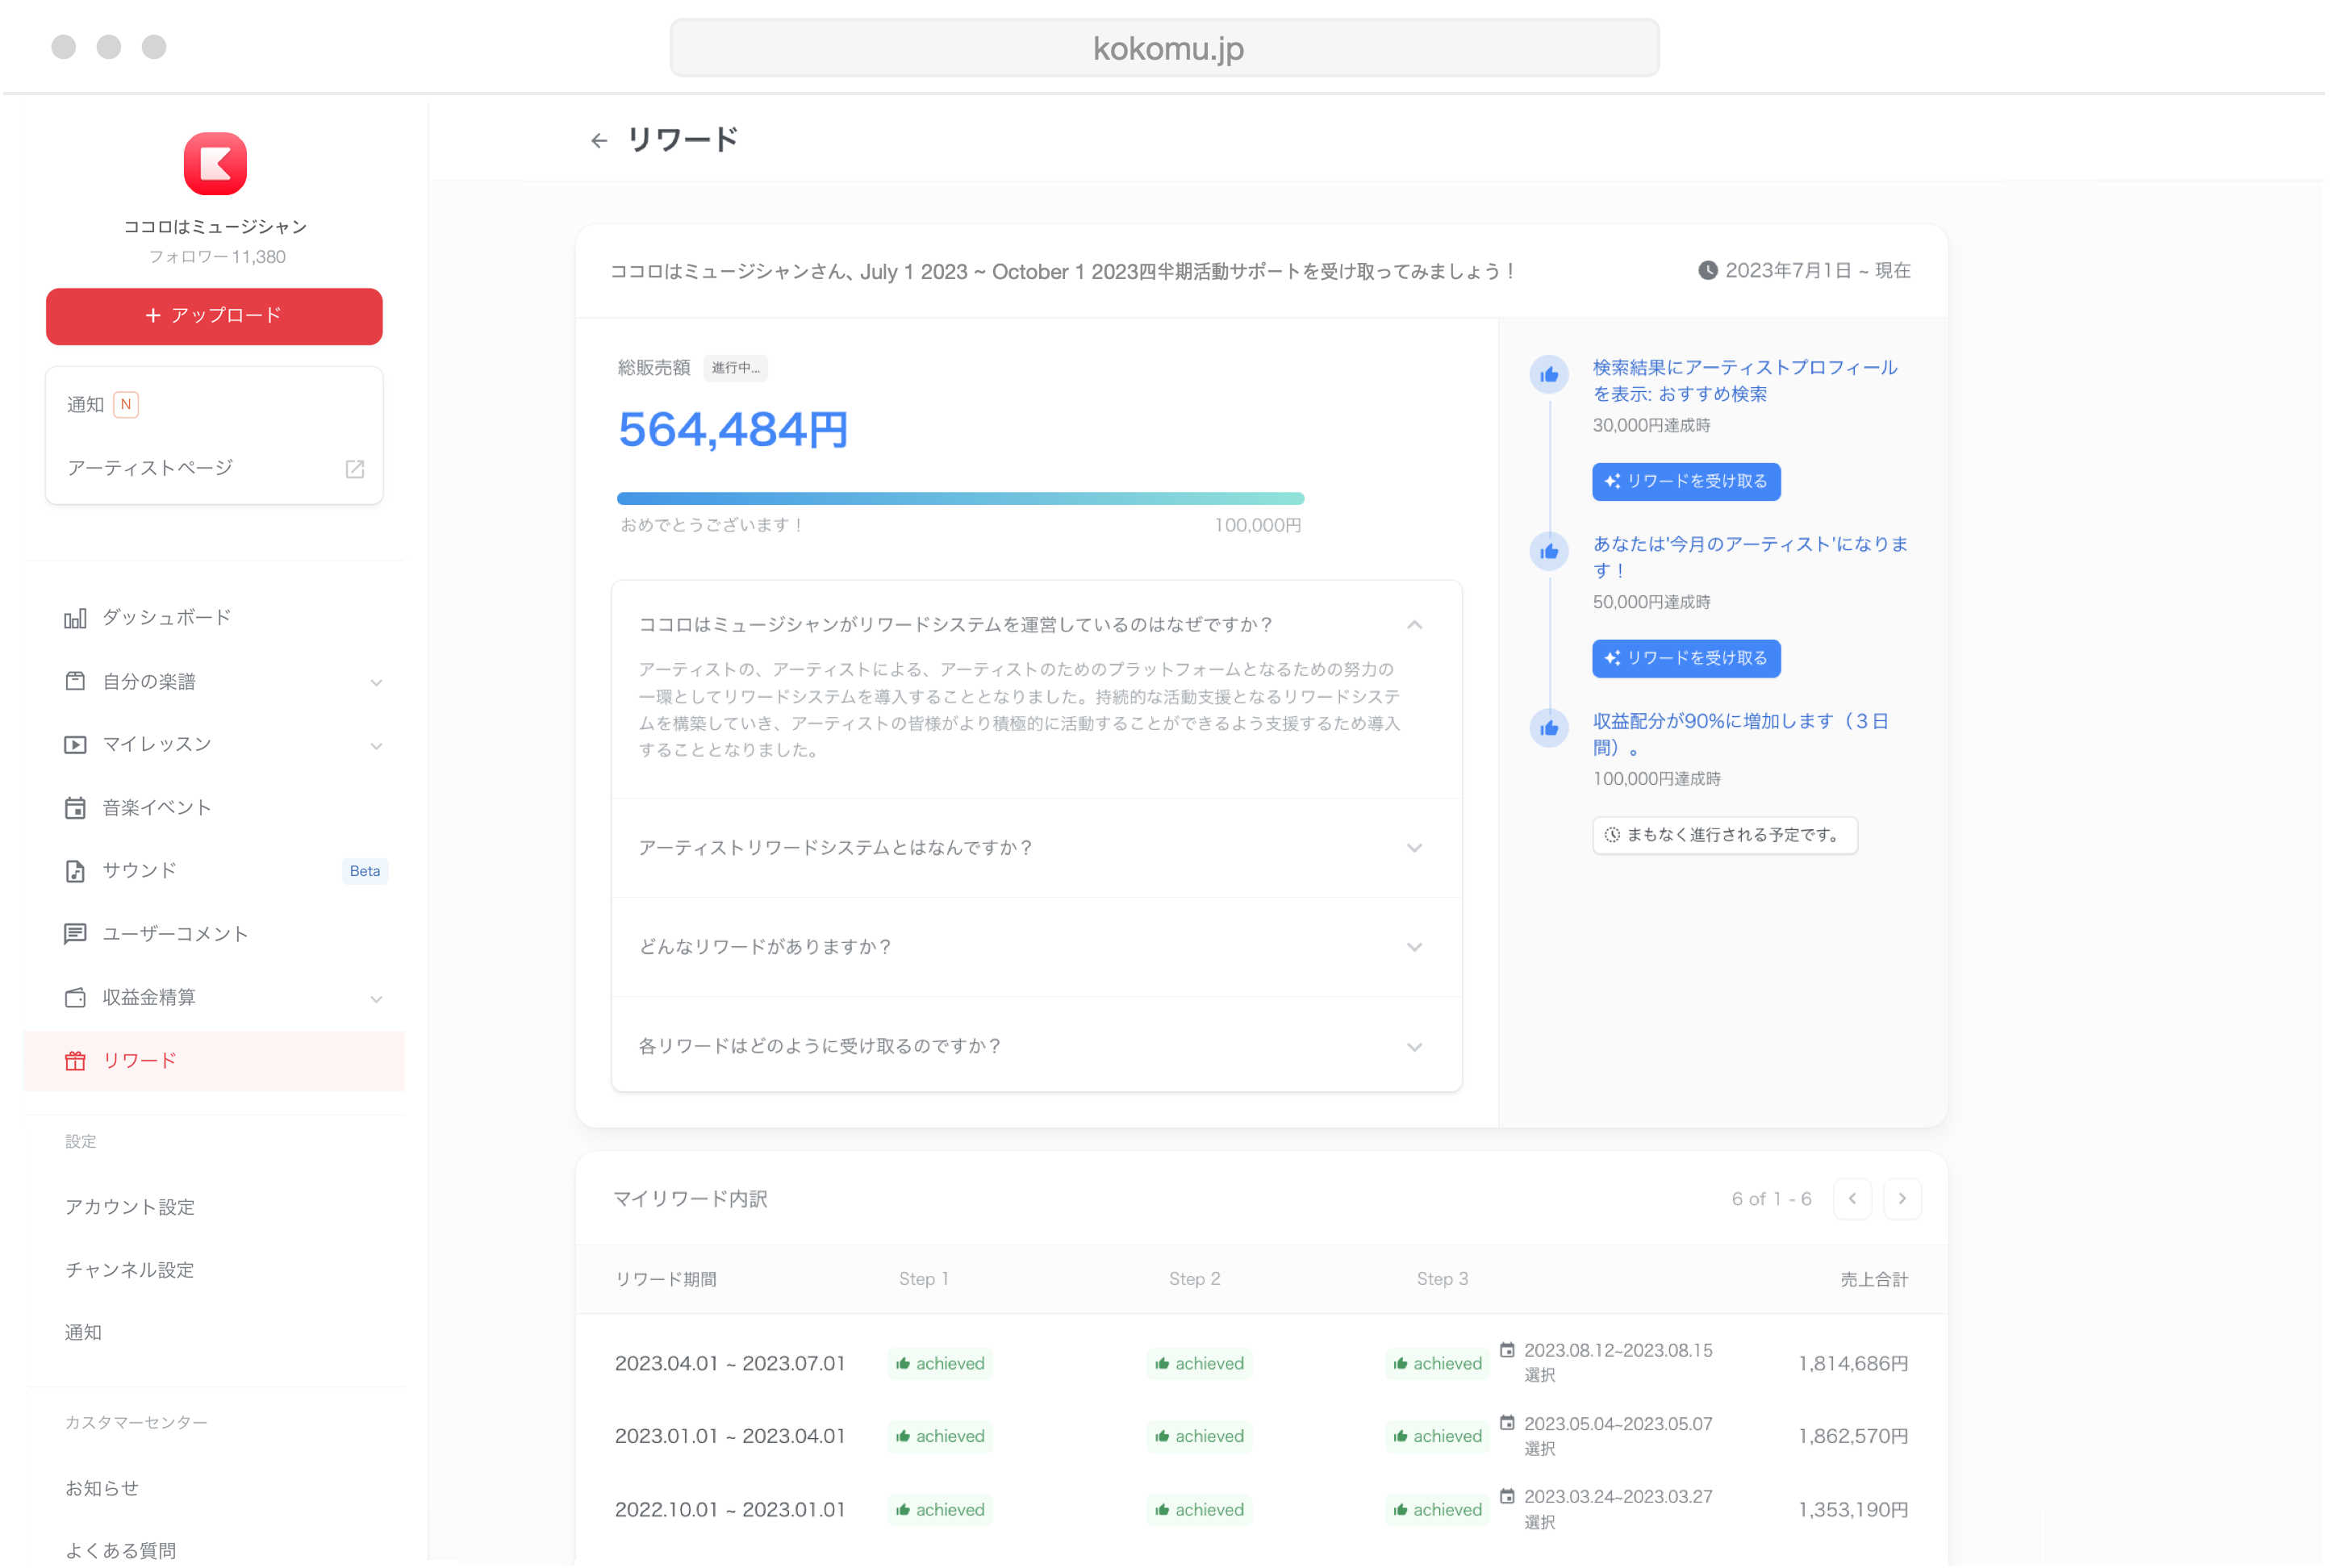This screenshot has width=2330, height=1568.
Task: Open チャンネル設定 in settings
Action: coord(130,1270)
